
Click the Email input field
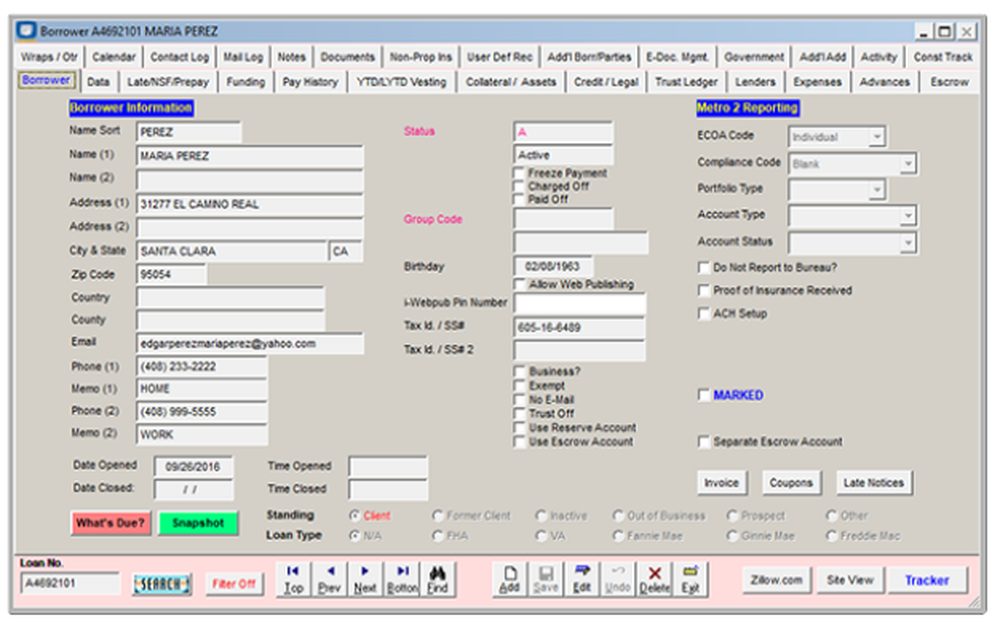tap(250, 344)
